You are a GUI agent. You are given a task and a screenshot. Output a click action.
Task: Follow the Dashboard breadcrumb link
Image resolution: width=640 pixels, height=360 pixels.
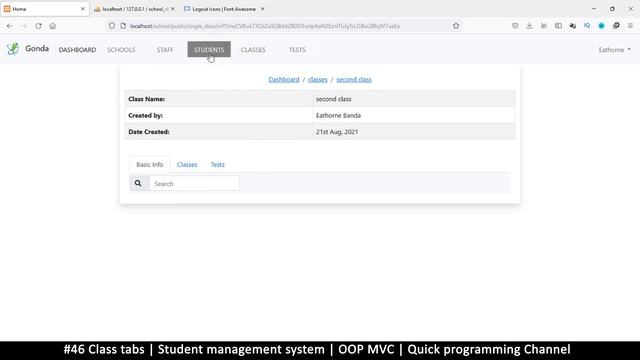[x=284, y=80]
